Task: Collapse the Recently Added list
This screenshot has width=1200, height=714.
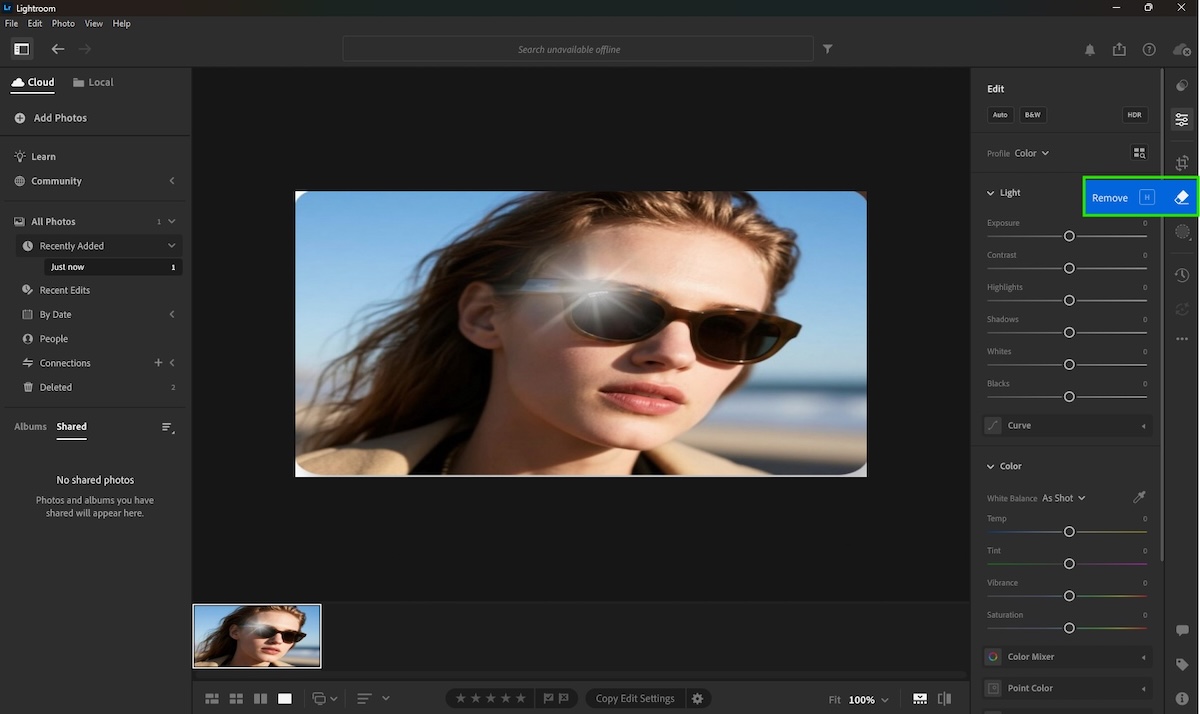Action: click(172, 246)
